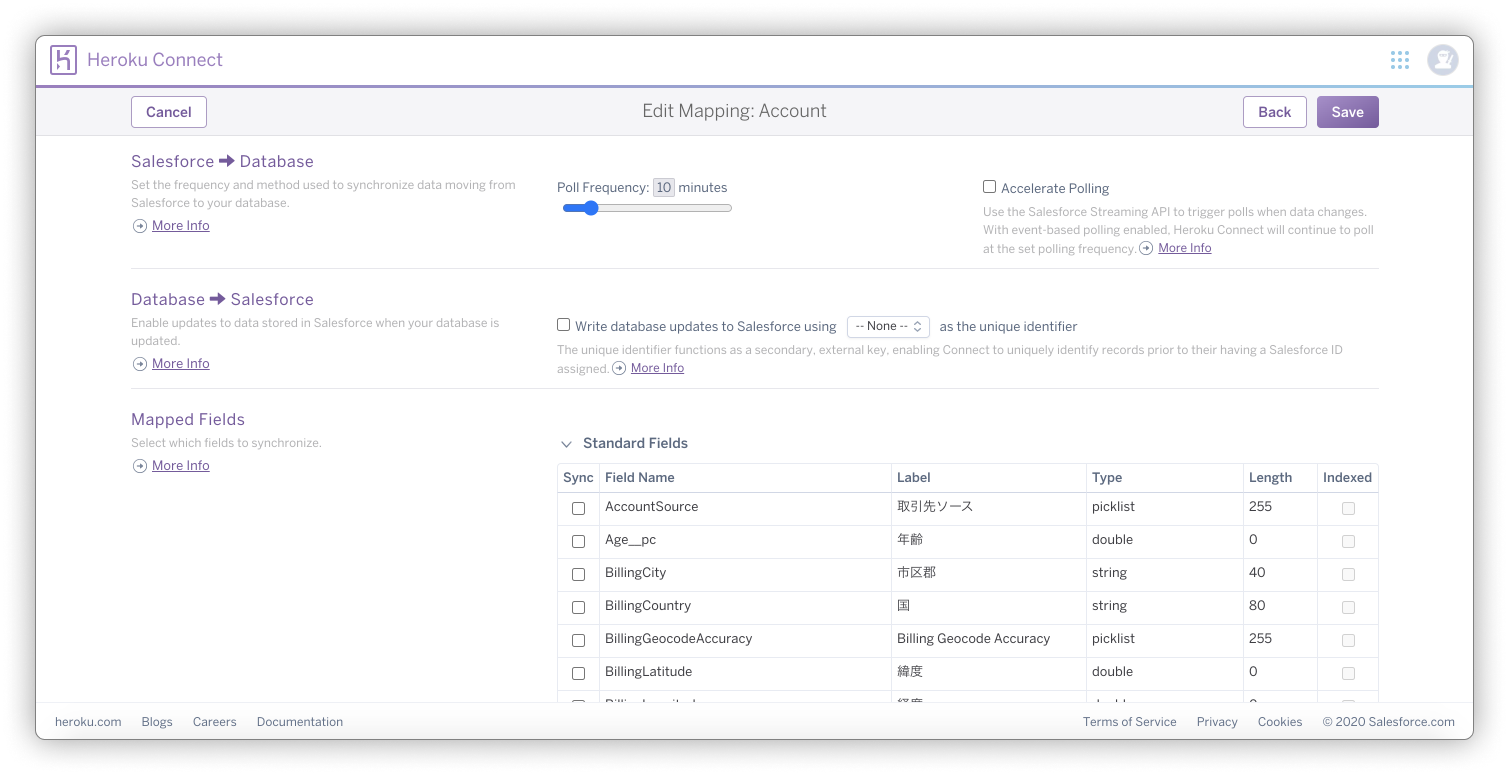Click the Back button
The width and height of the screenshot is (1509, 775).
point(1274,112)
